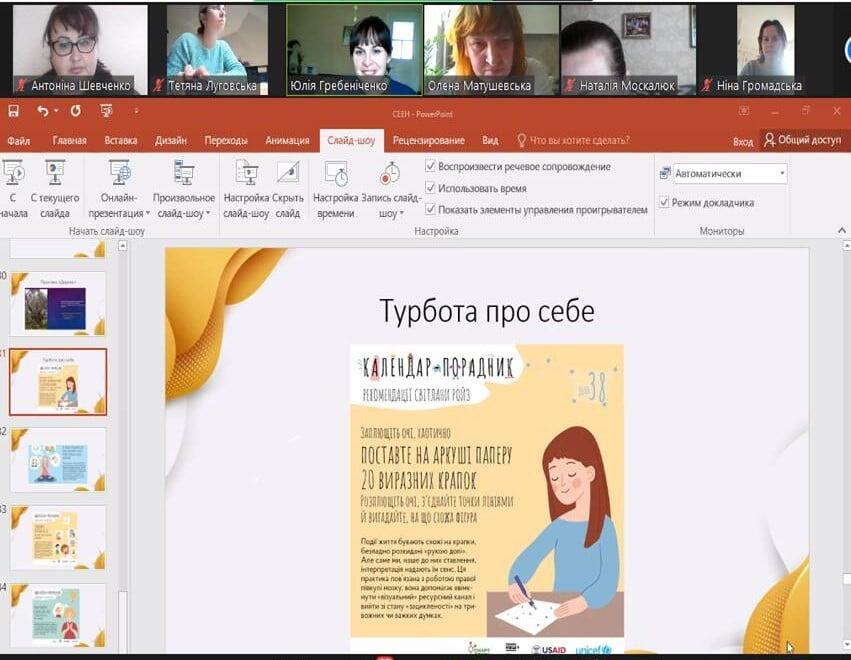The height and width of the screenshot is (660, 851).
Task: Select the teal slide thumbnail at bottom
Action: 58,615
